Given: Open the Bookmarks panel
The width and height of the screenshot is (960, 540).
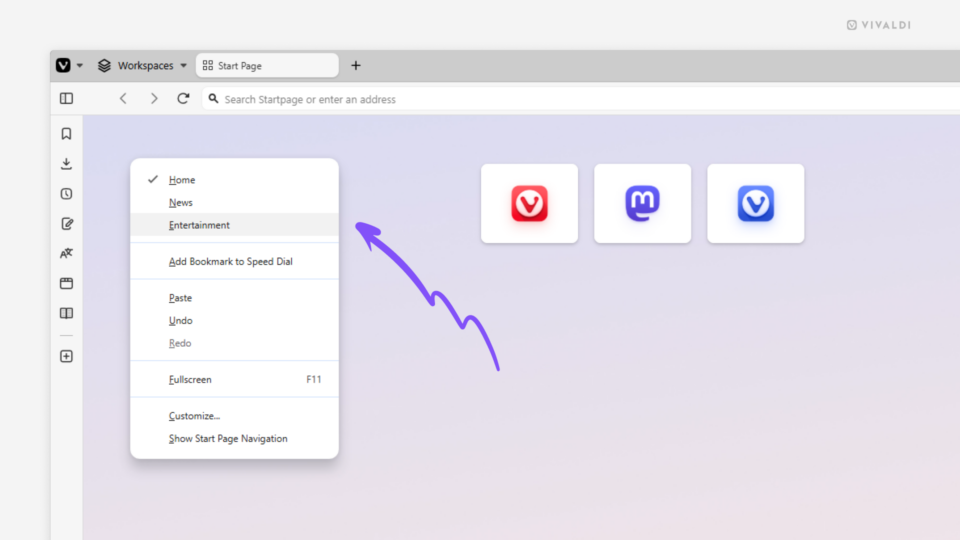Looking at the screenshot, I should 67,133.
